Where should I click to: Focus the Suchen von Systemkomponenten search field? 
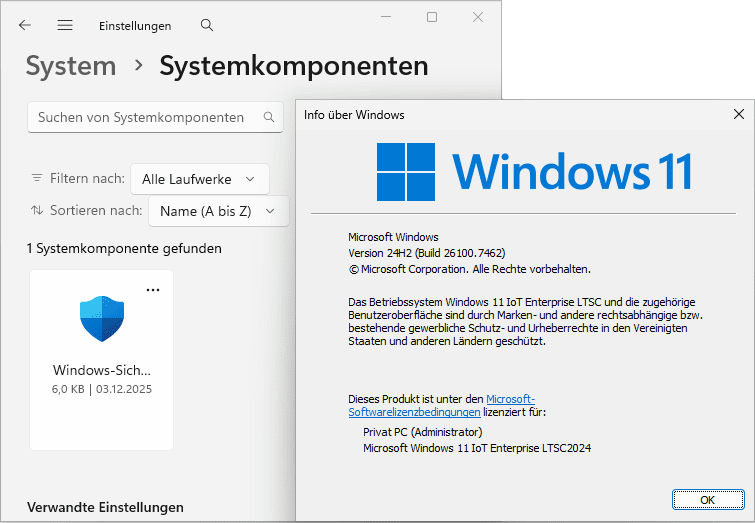pyautogui.click(x=155, y=117)
